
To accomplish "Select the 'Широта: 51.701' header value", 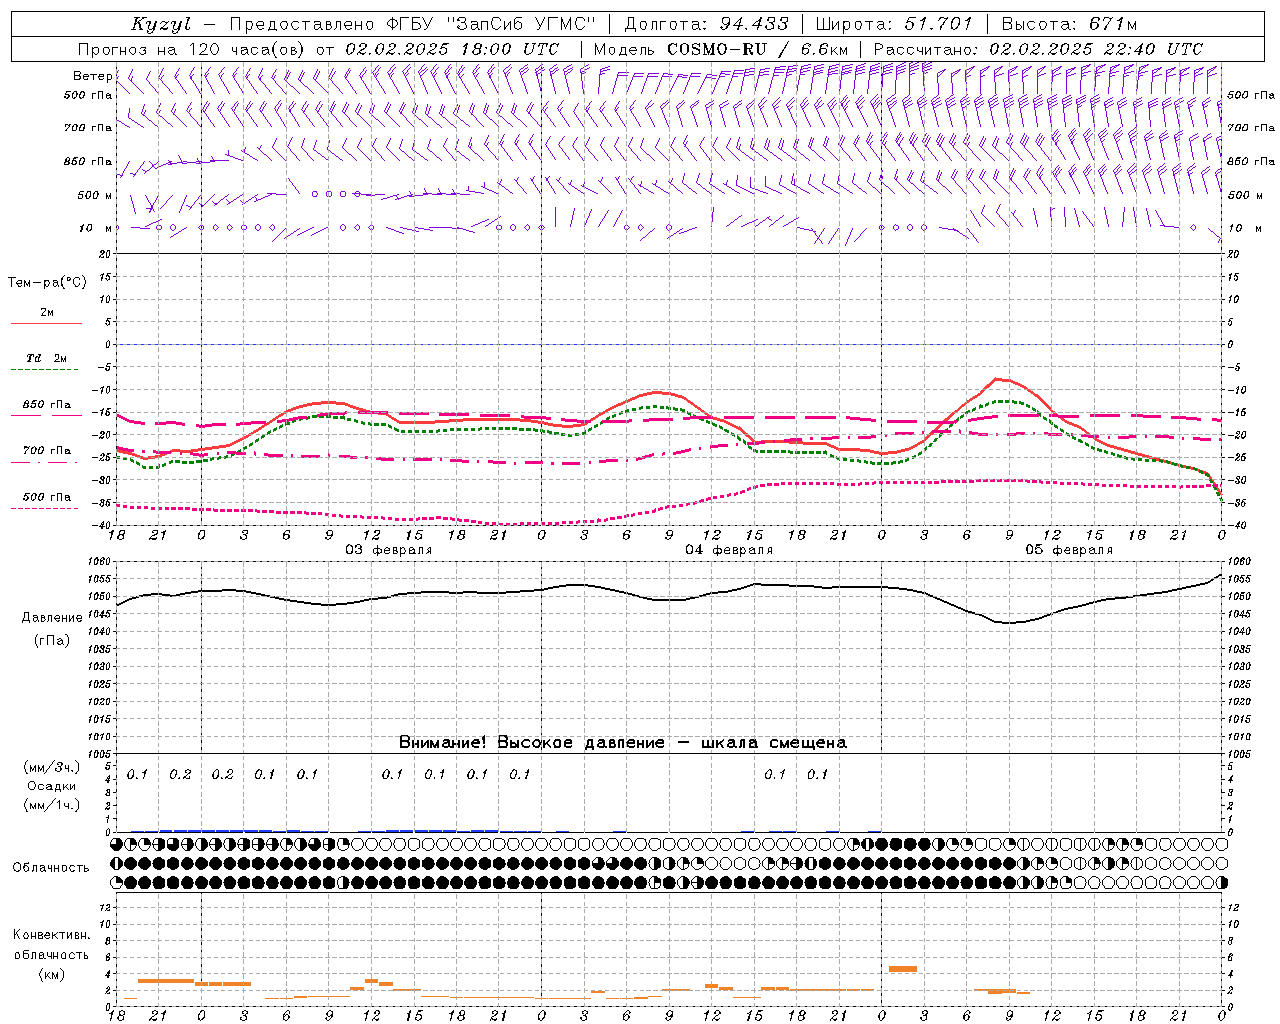I will coord(893,24).
